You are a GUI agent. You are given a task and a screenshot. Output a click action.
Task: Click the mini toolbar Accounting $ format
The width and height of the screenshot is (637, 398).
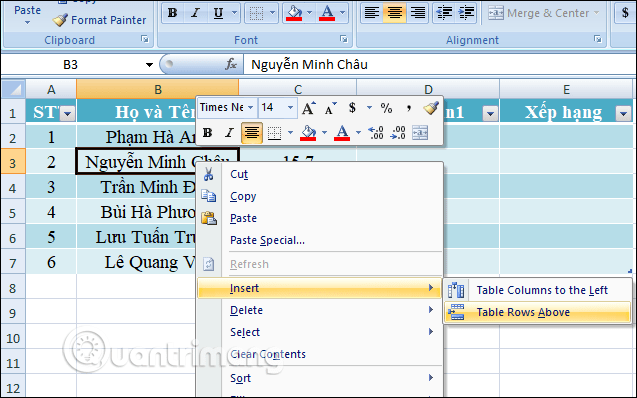pyautogui.click(x=352, y=108)
